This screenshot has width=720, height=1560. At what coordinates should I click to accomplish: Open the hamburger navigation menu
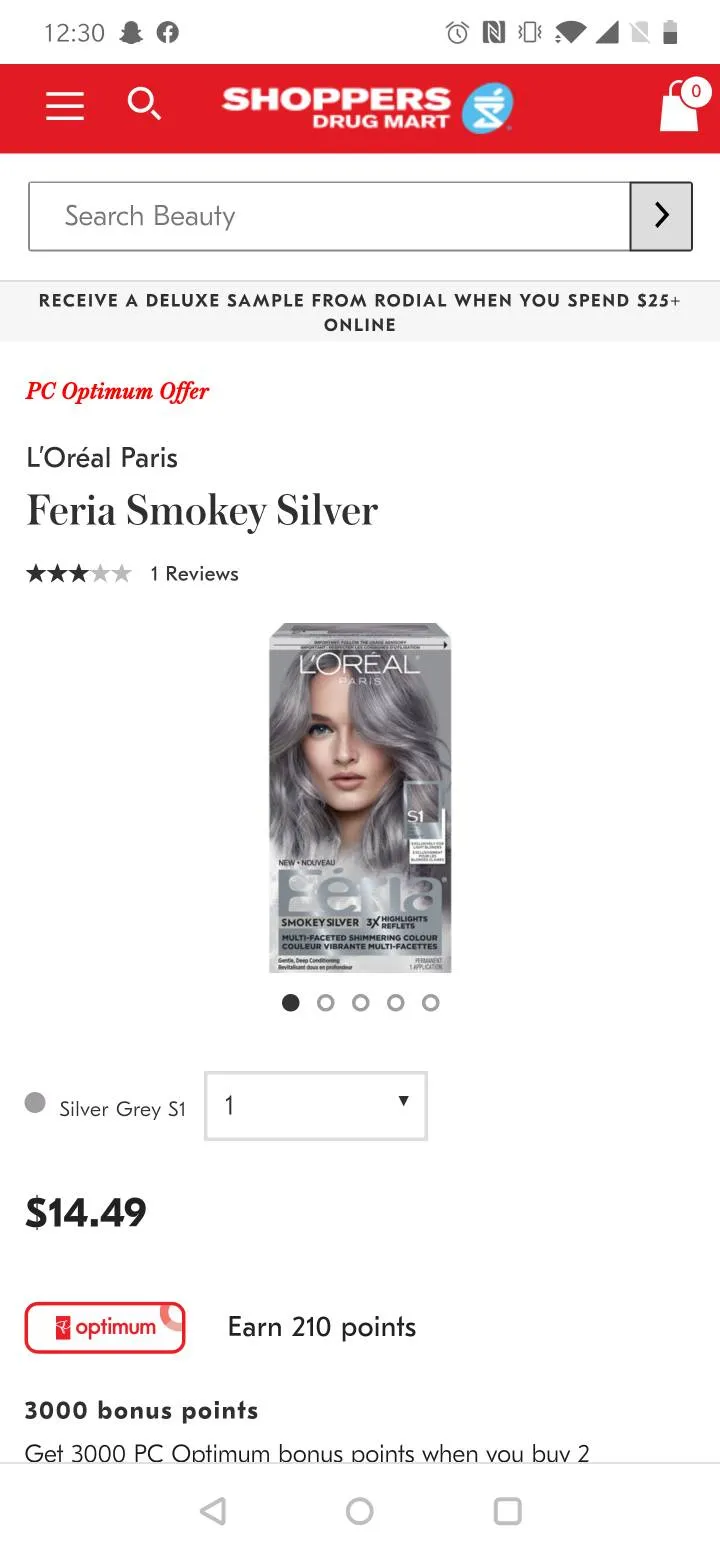[65, 106]
